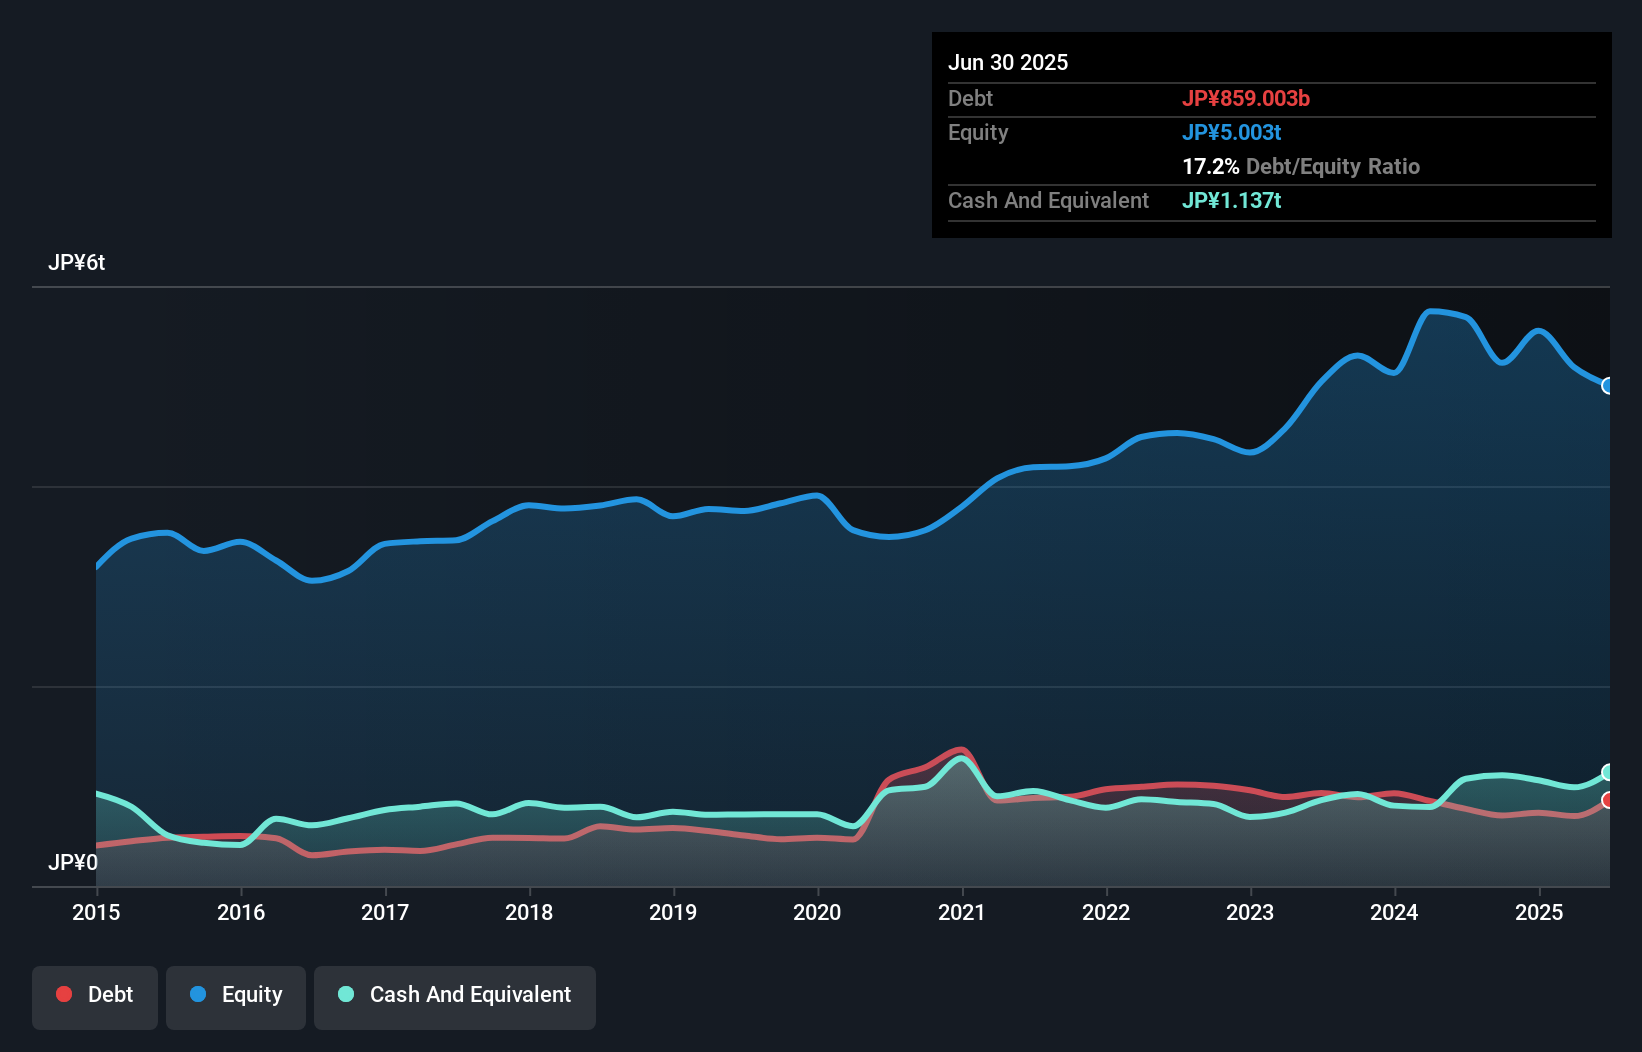Select the red Debt endpoint marker
This screenshot has height=1052, width=1642.
coord(1607,800)
